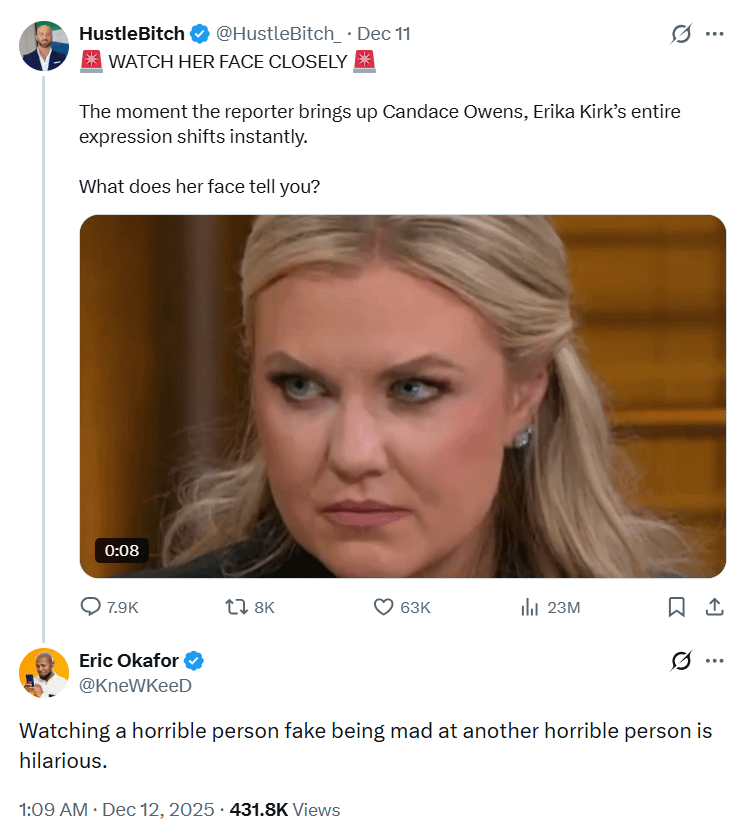Bookmark the HustleBitch post
Viewport: 746px width, 833px height.
click(x=677, y=607)
